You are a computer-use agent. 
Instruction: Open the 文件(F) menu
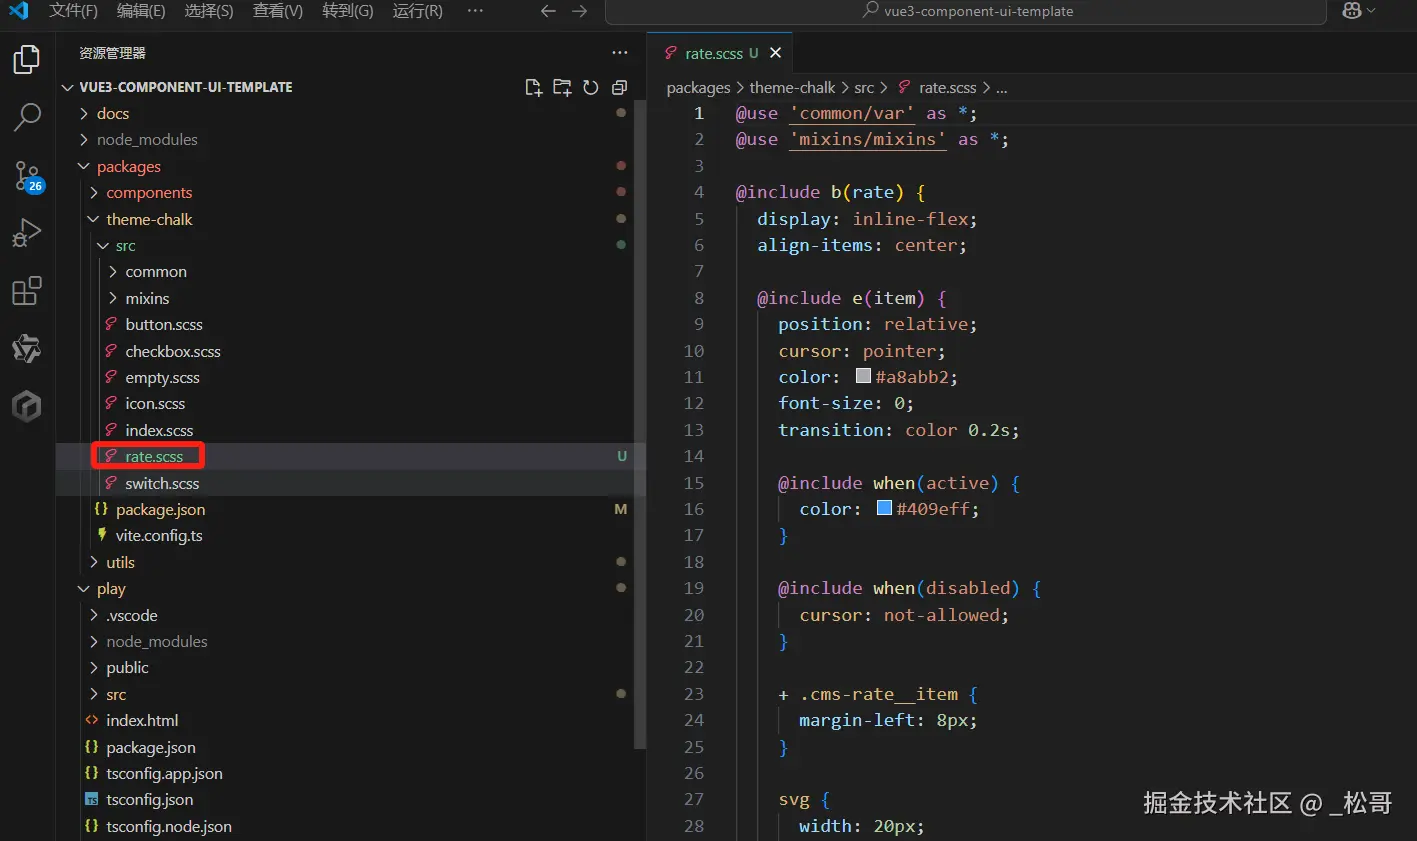click(x=73, y=11)
